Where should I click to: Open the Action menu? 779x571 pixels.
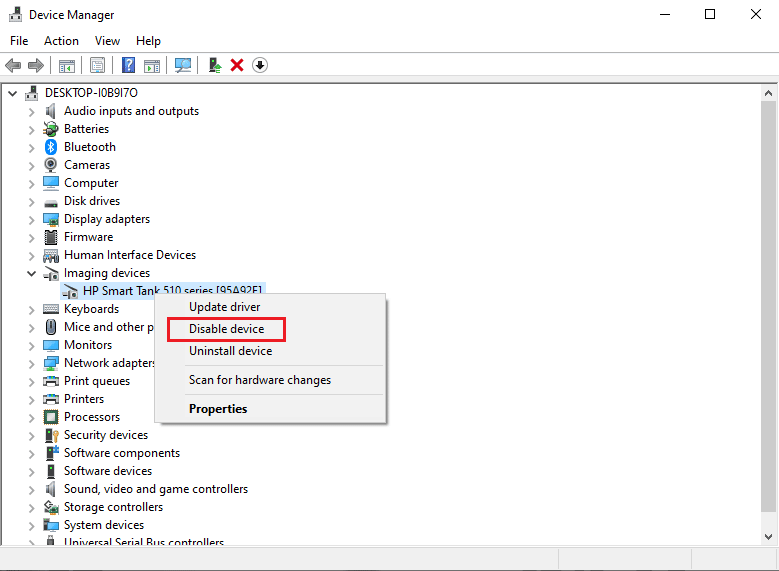(x=61, y=41)
